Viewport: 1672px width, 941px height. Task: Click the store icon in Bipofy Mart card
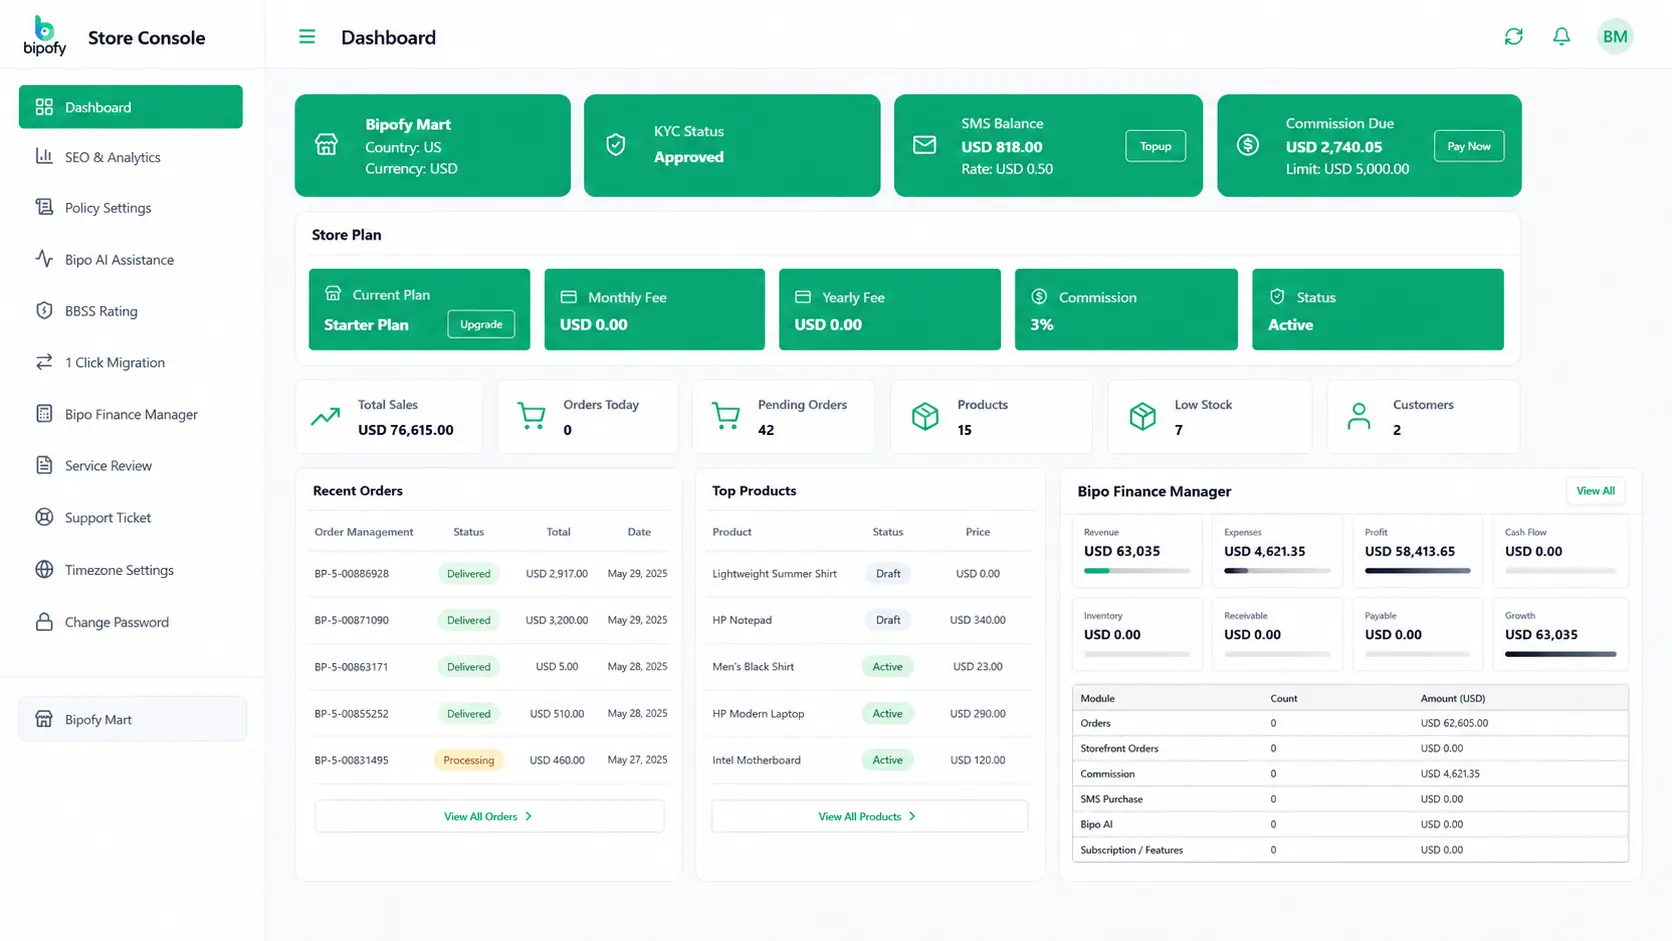click(x=326, y=145)
